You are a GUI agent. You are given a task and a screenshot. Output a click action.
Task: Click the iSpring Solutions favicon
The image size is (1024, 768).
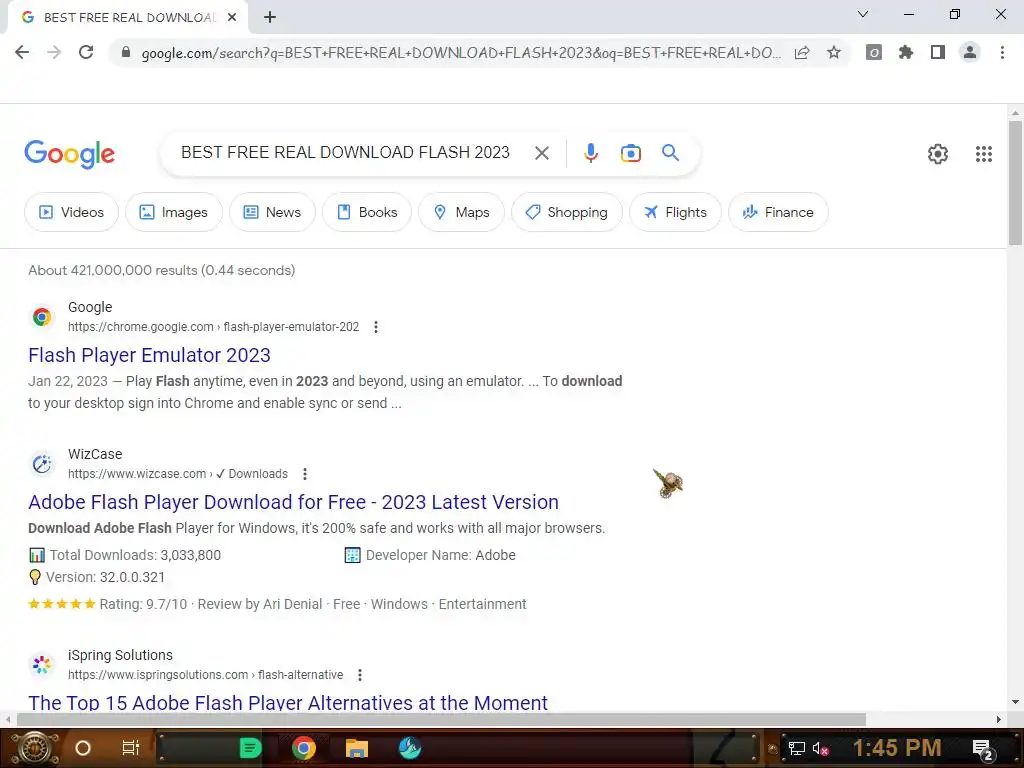point(42,665)
